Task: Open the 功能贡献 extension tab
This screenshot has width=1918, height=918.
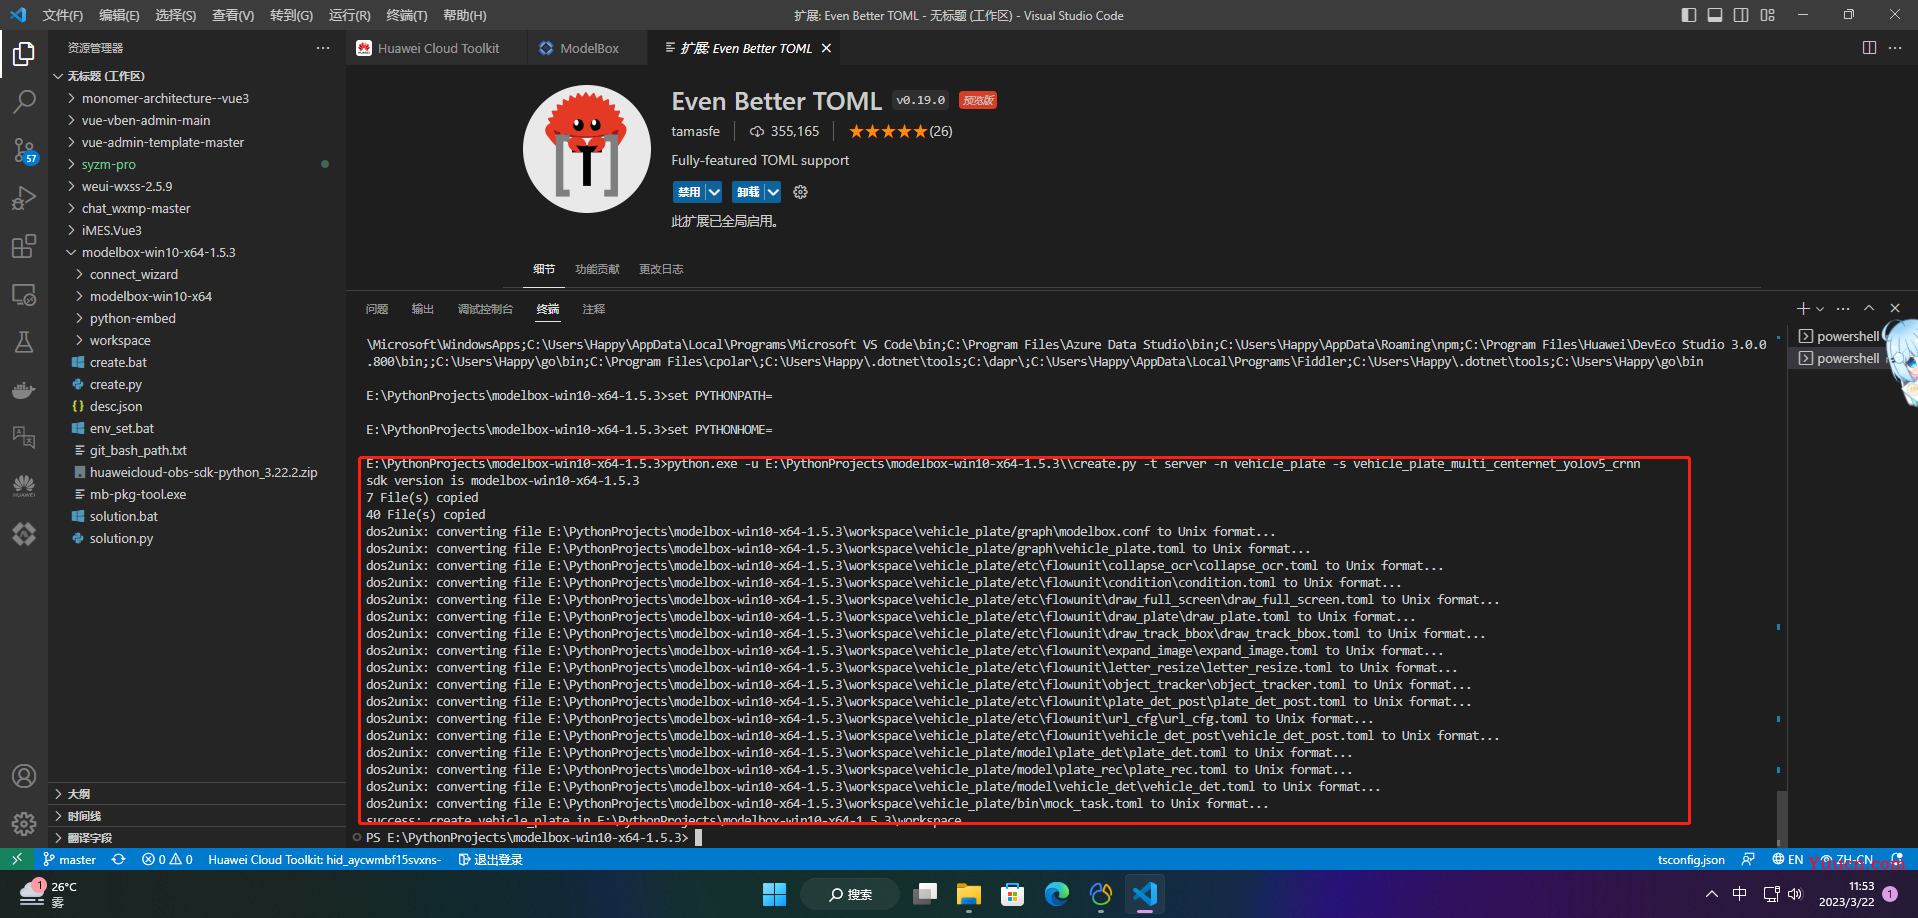Action: (597, 269)
